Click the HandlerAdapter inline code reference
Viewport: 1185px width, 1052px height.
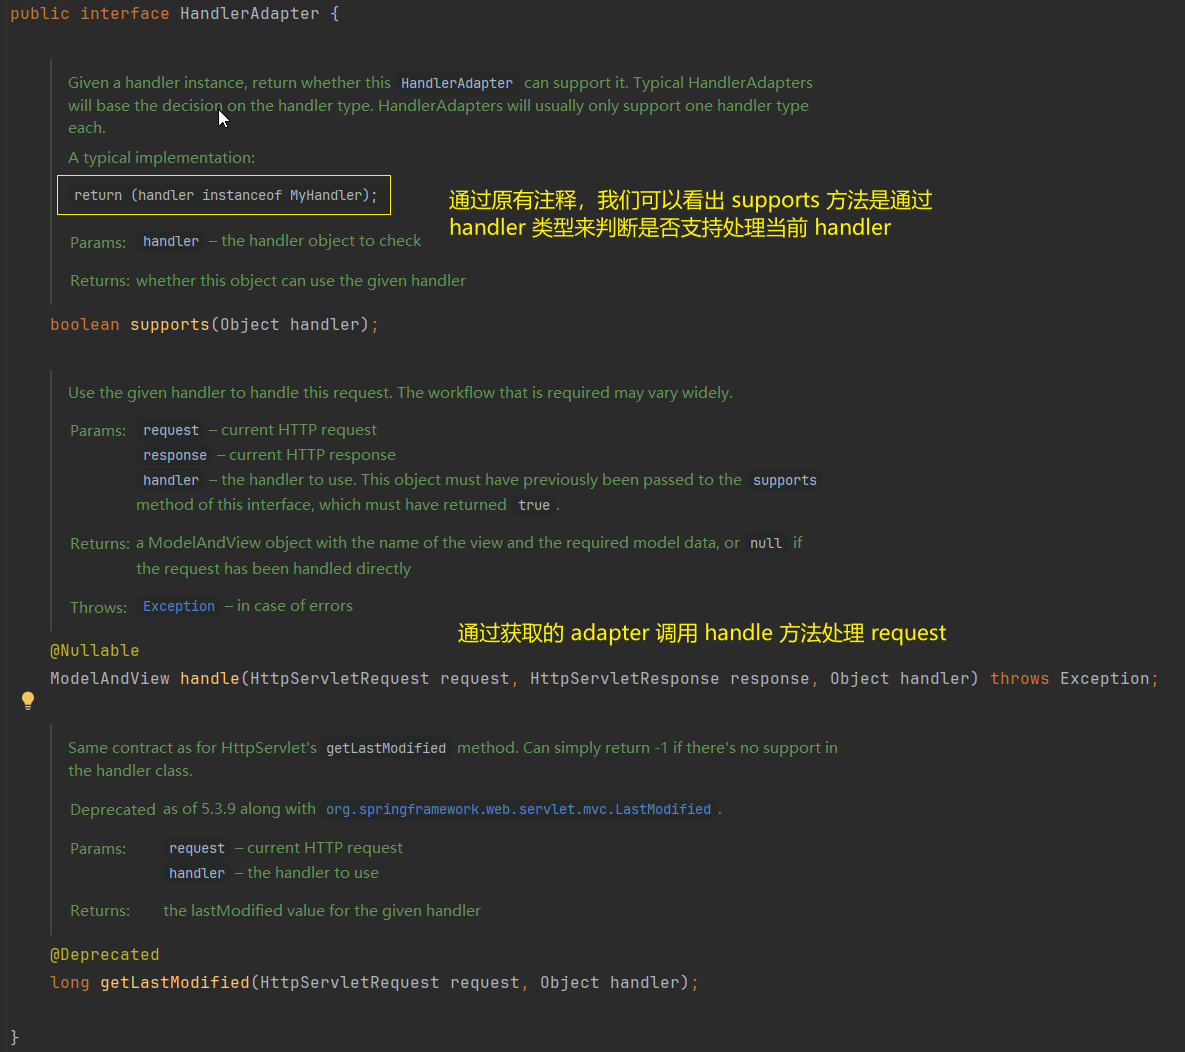coord(456,83)
